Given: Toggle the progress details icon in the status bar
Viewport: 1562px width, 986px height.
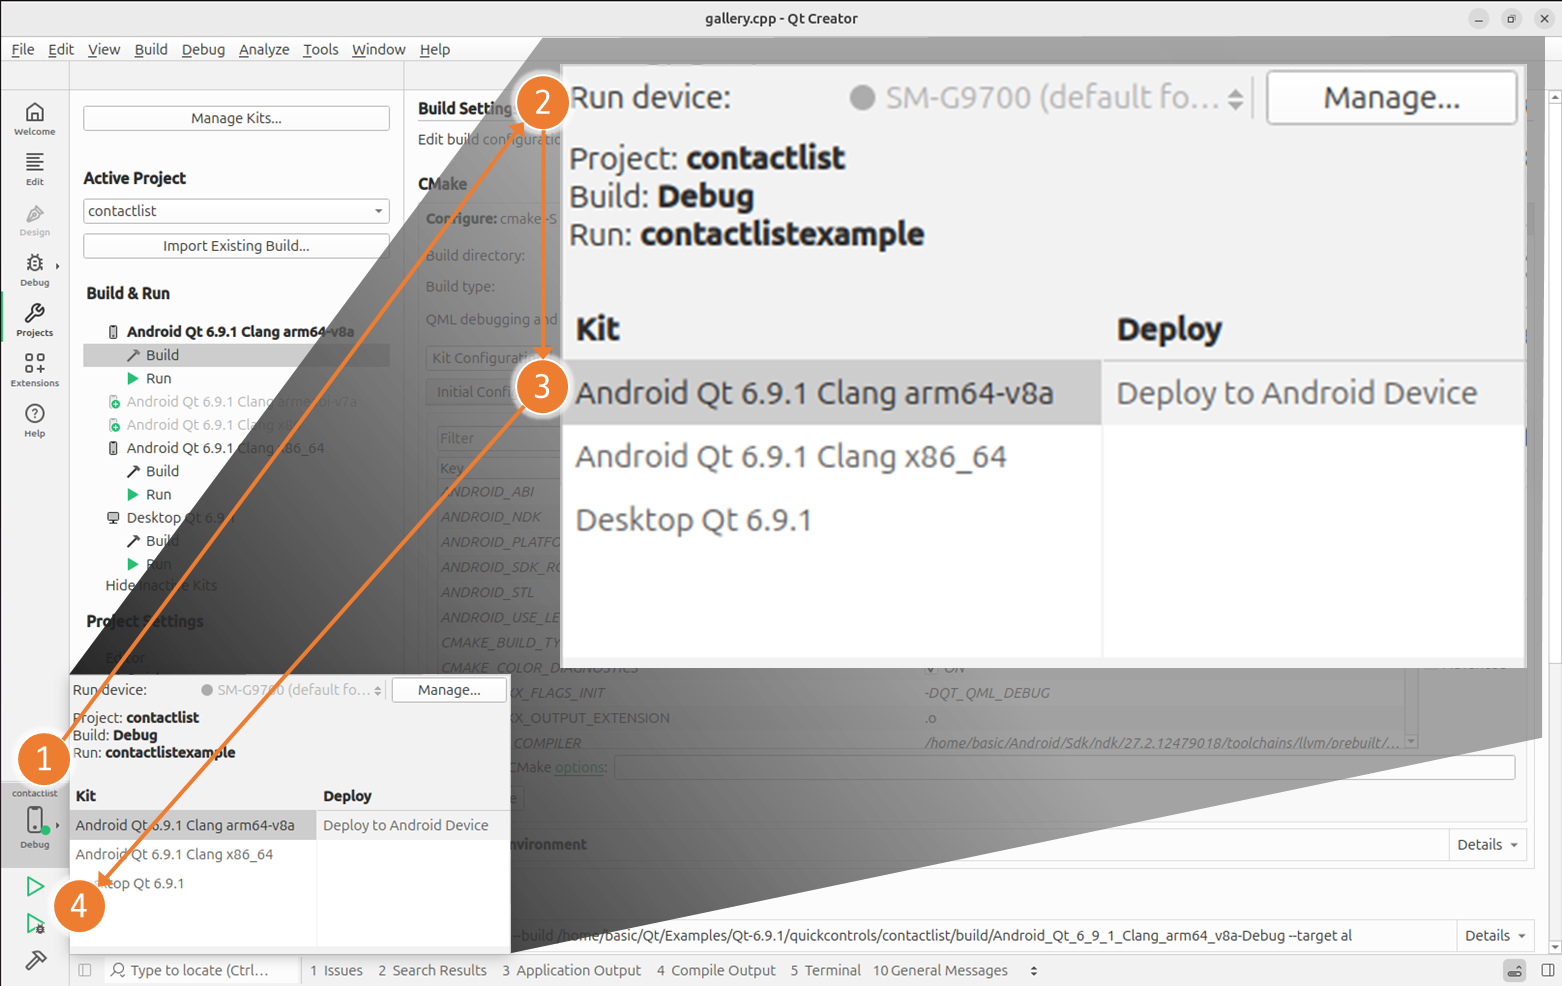Looking at the screenshot, I should coord(1515,970).
